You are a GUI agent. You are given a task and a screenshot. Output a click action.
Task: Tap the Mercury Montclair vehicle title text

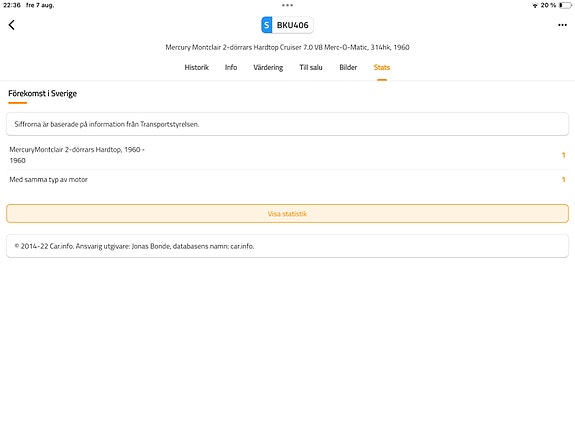pos(287,47)
